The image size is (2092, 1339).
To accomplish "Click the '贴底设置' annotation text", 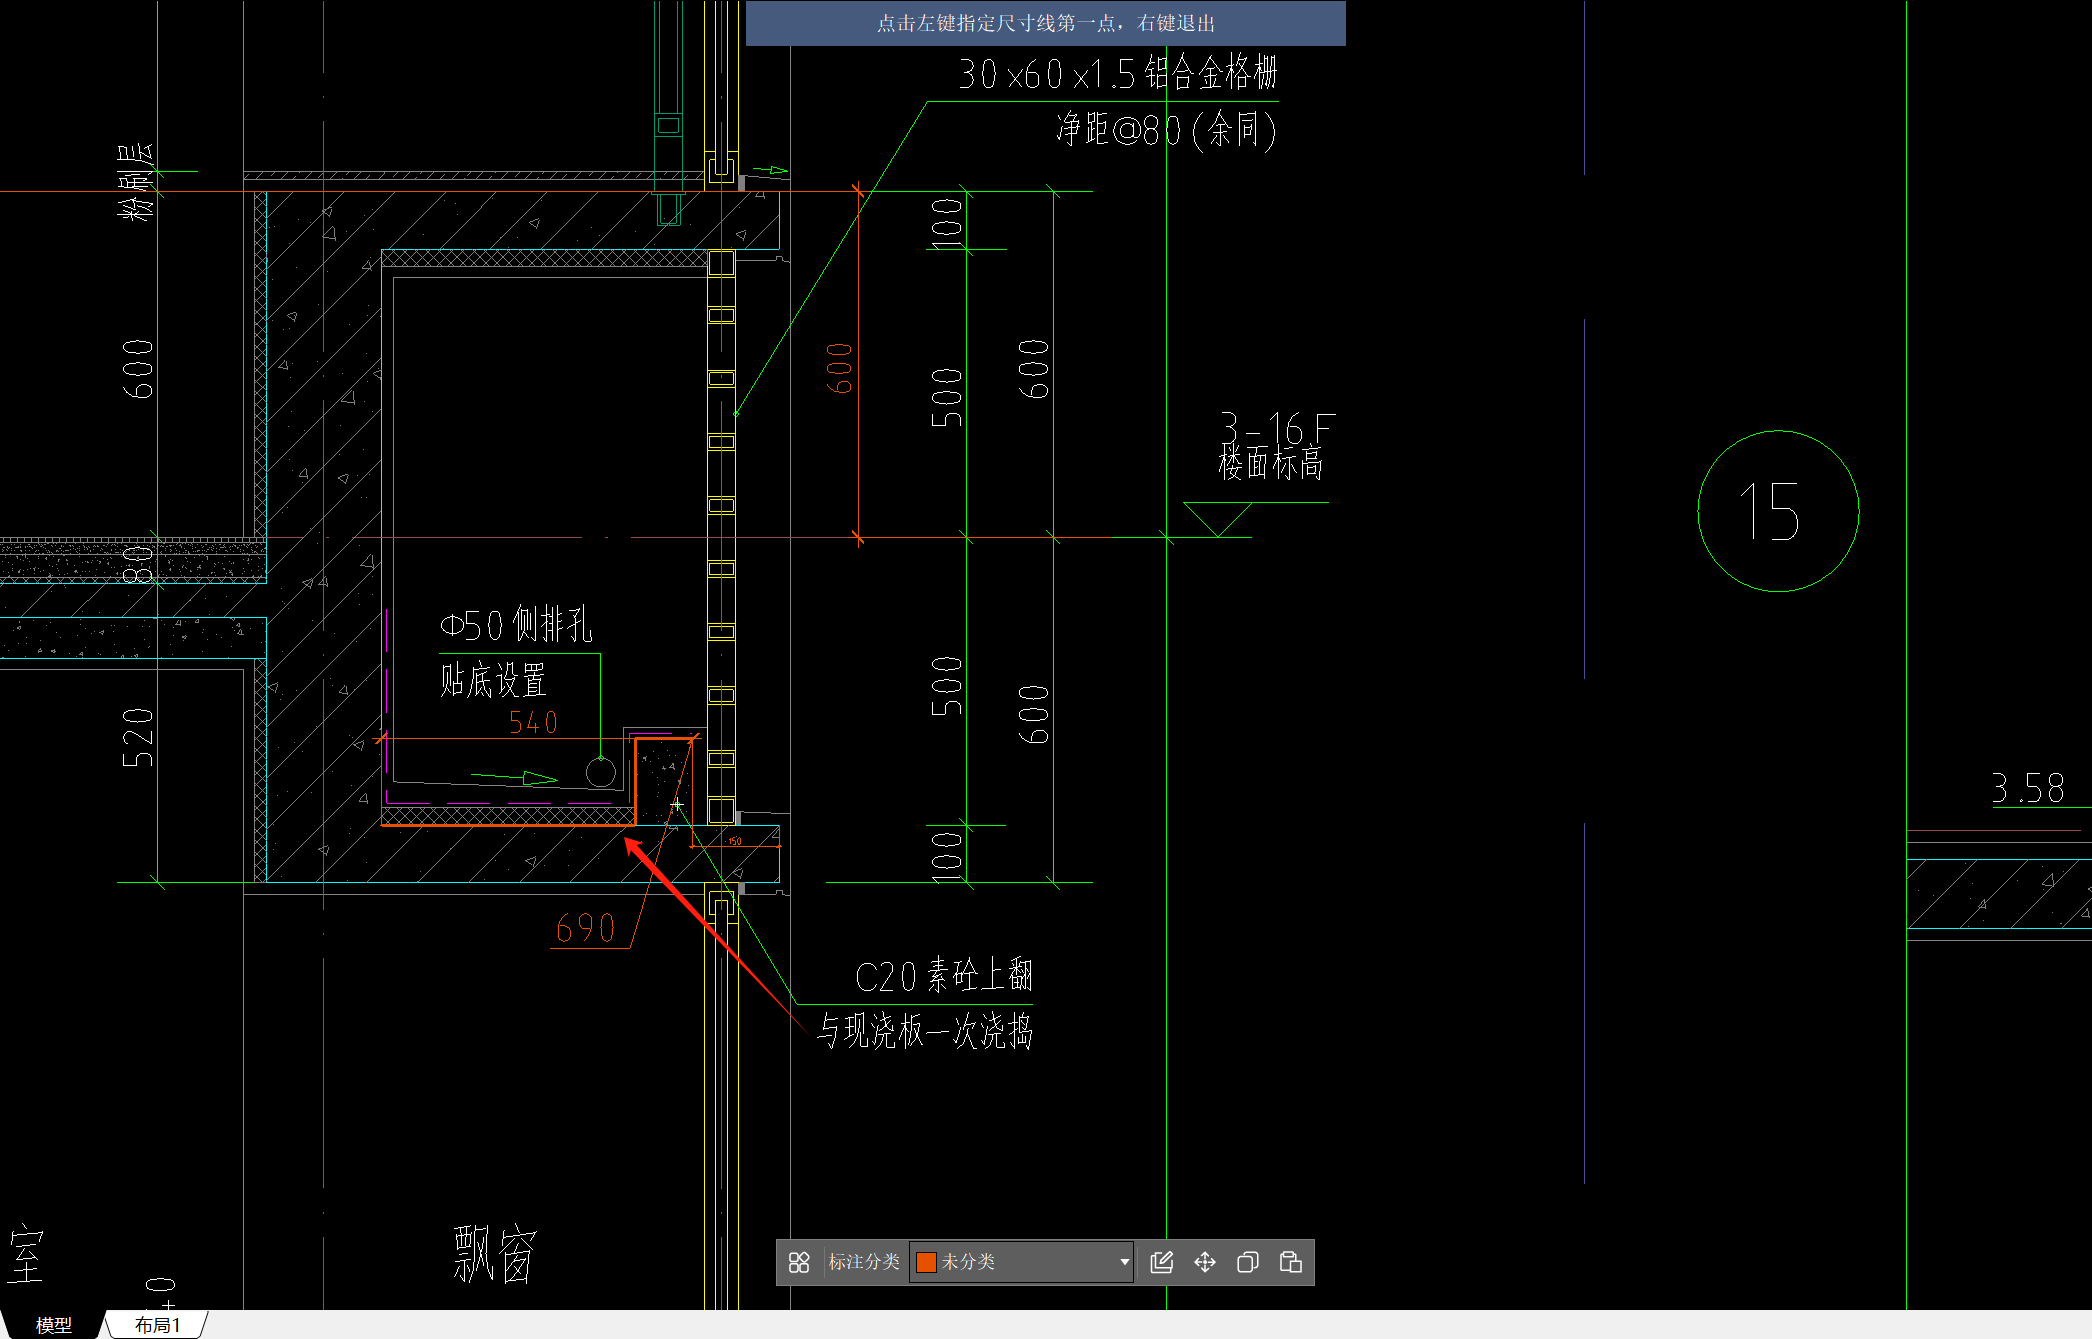I will point(493,681).
